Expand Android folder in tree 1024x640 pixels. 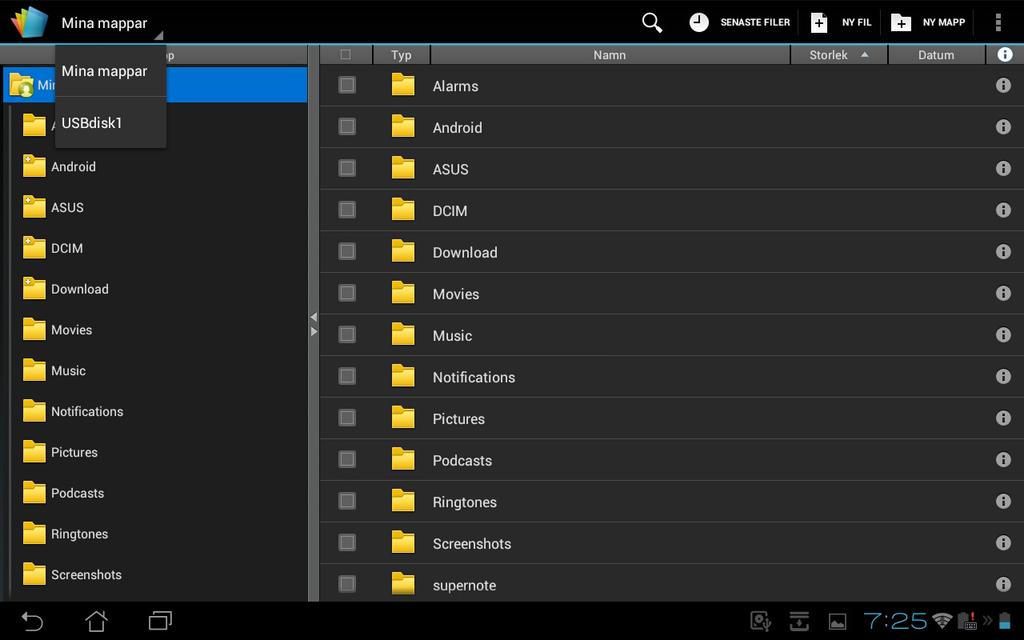[x=34, y=167]
